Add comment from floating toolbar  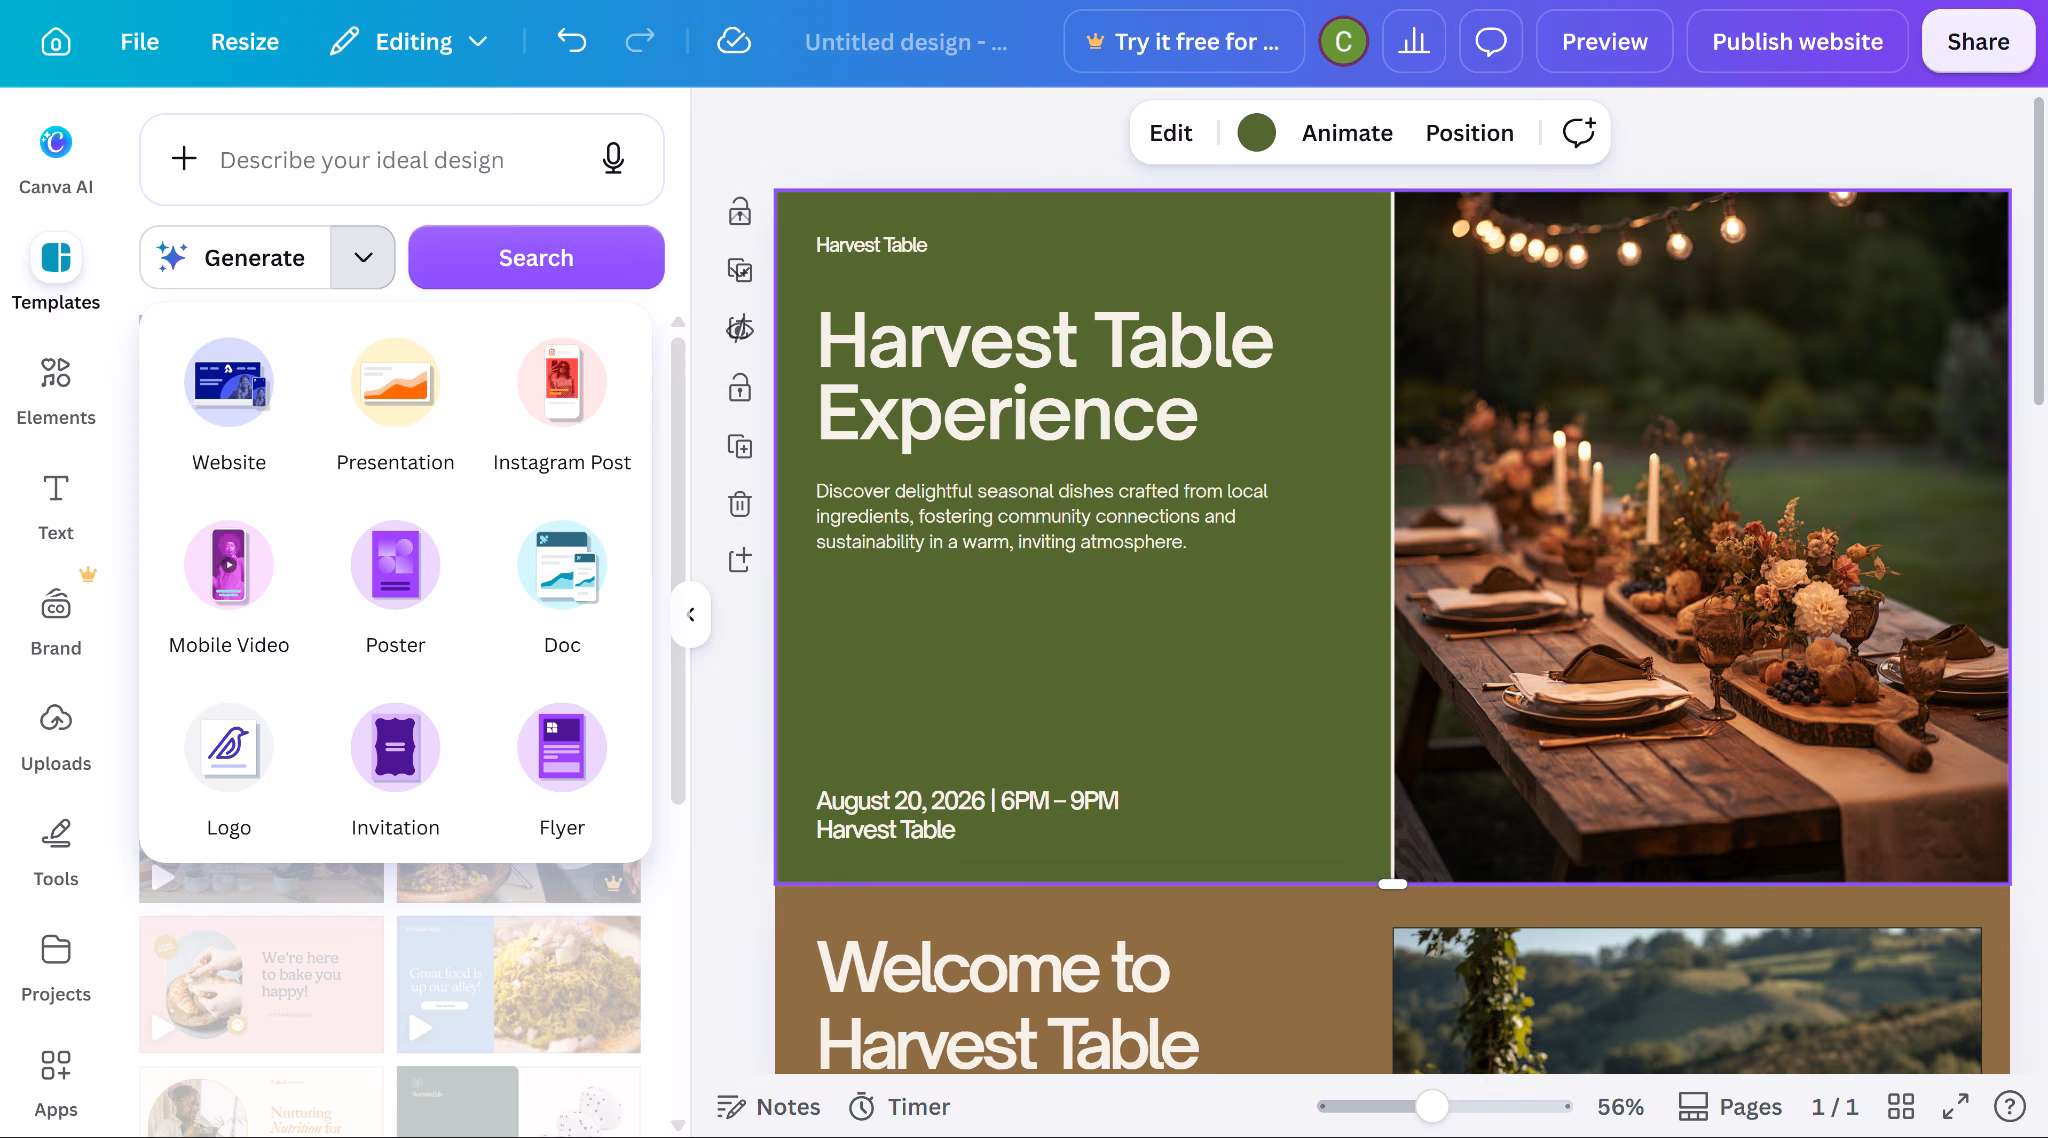click(1579, 133)
